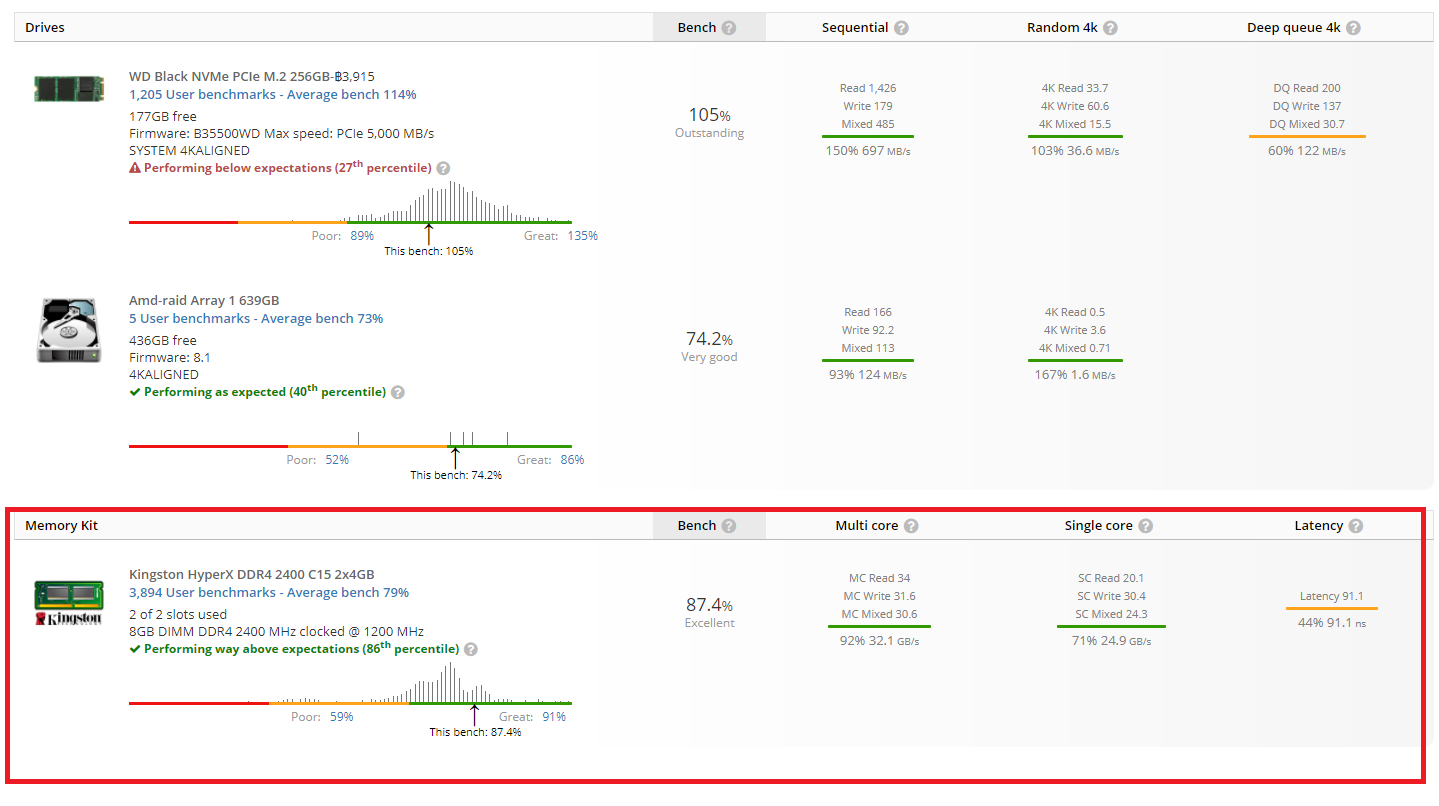Viewport: 1439px width, 806px height.
Task: Click Memory Kit section heading
Action: pos(62,526)
